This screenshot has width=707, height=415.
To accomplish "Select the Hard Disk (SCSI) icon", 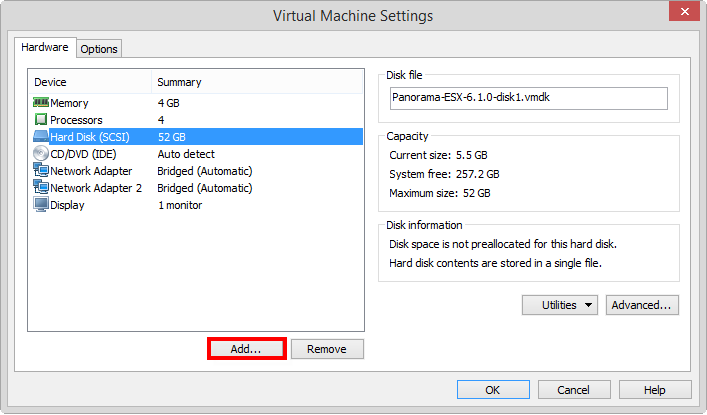I will point(41,137).
